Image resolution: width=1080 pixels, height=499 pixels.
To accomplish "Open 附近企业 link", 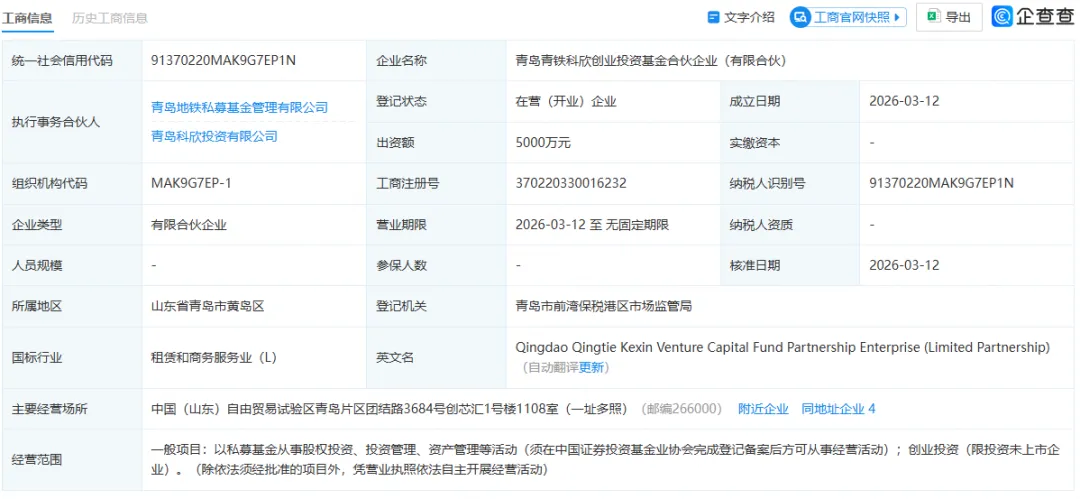I will 763,409.
